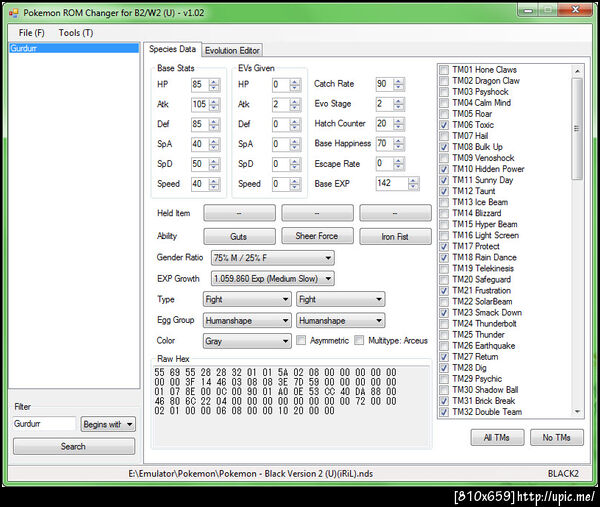Adjust the EV Atk spinner arrows

pyautogui.click(x=295, y=104)
